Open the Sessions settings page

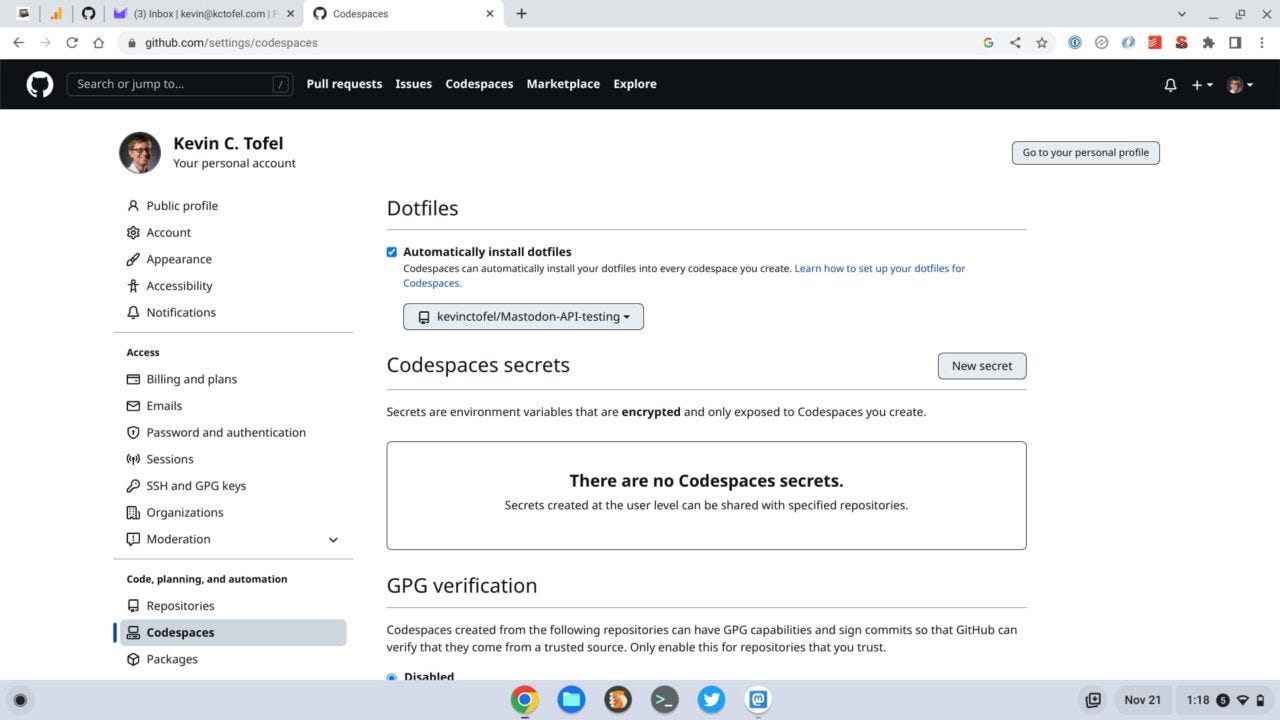(170, 459)
